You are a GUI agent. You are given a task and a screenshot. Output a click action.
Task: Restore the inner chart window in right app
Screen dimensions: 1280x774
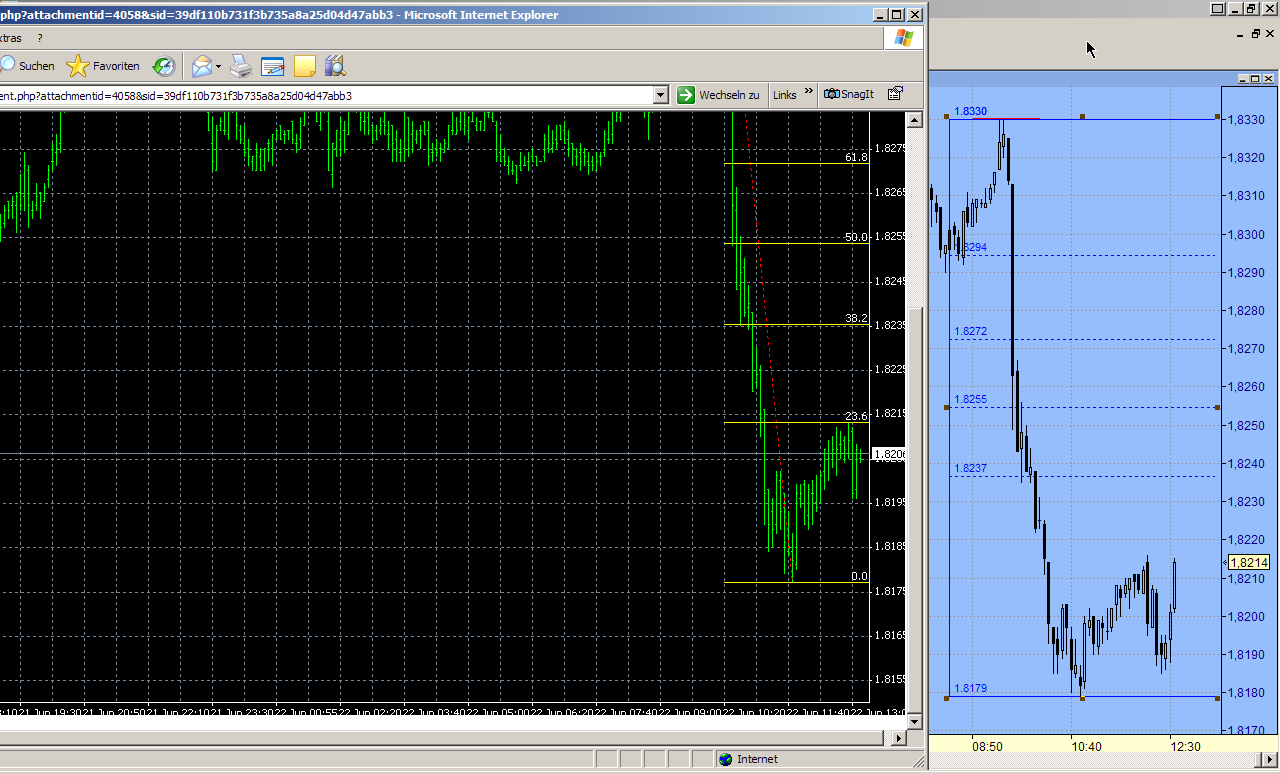point(1256,34)
